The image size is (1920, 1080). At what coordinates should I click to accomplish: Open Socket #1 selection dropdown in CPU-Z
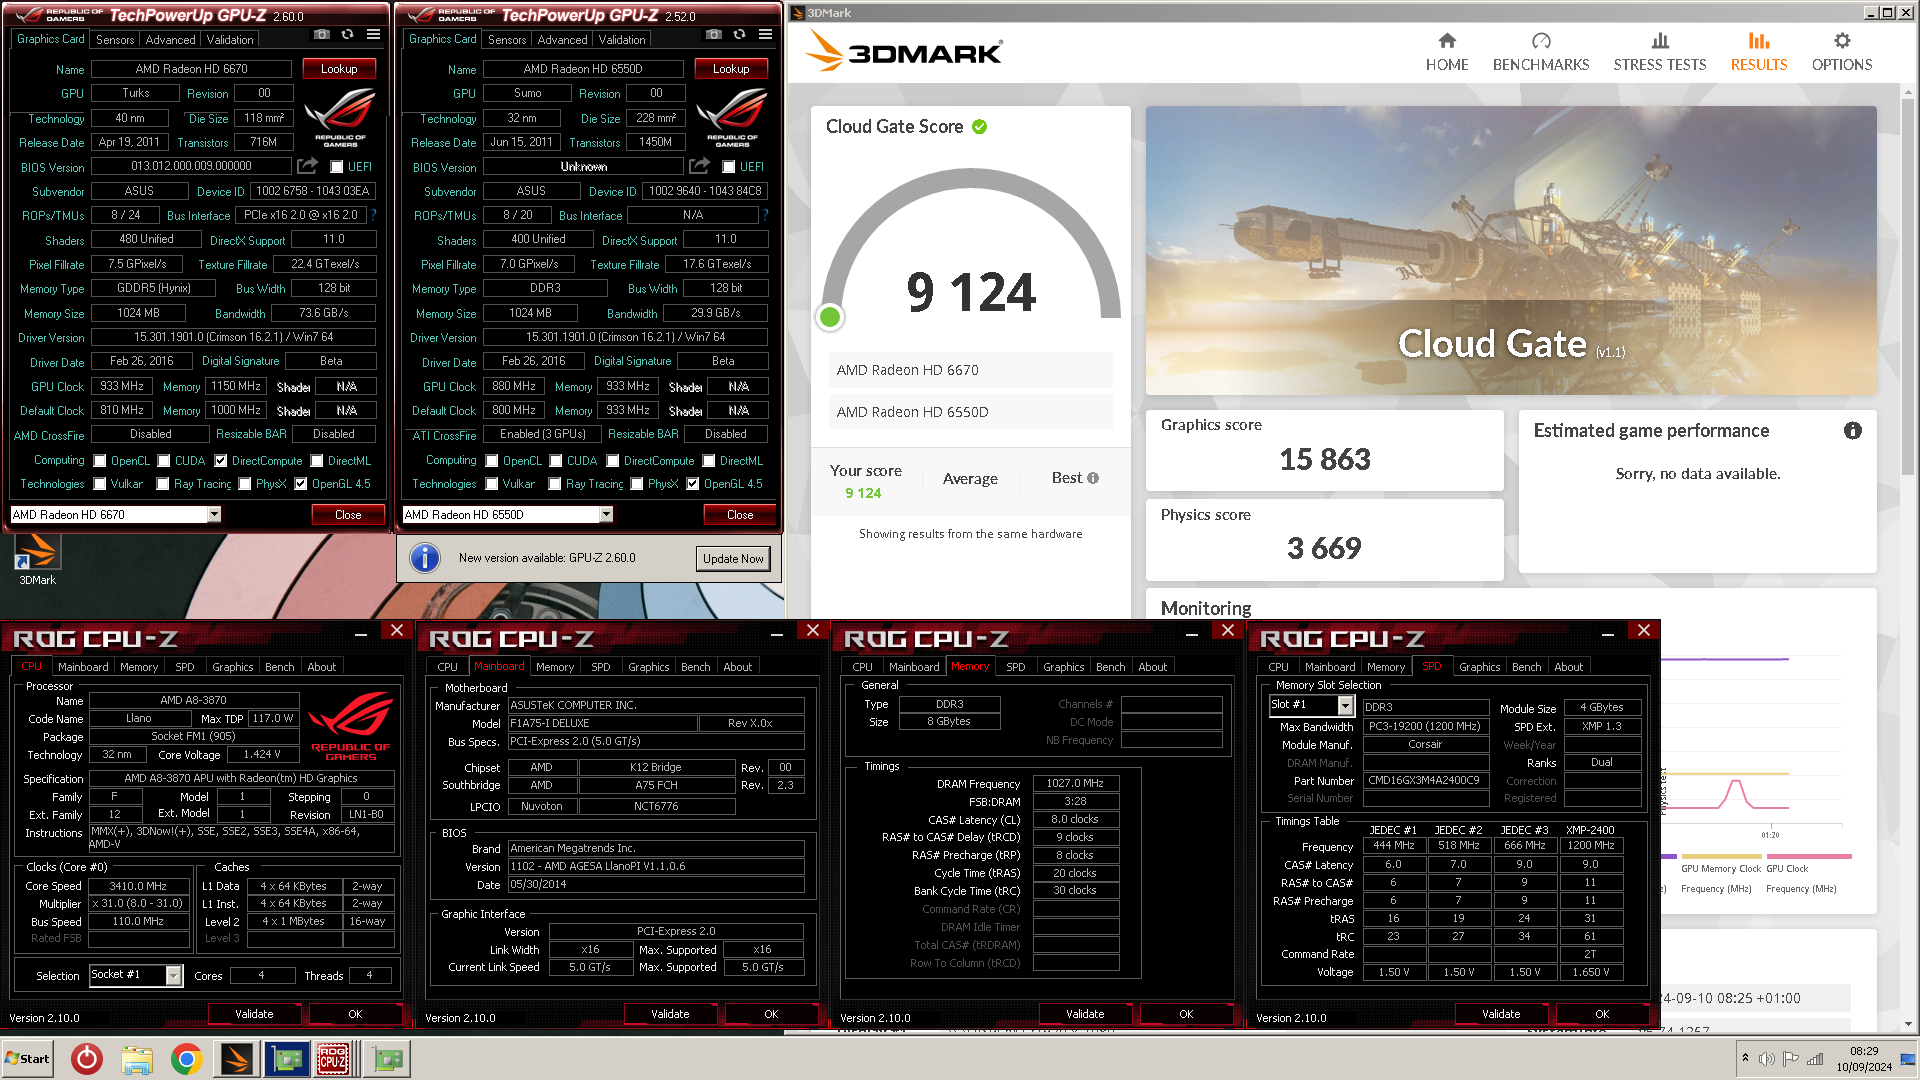click(x=174, y=975)
